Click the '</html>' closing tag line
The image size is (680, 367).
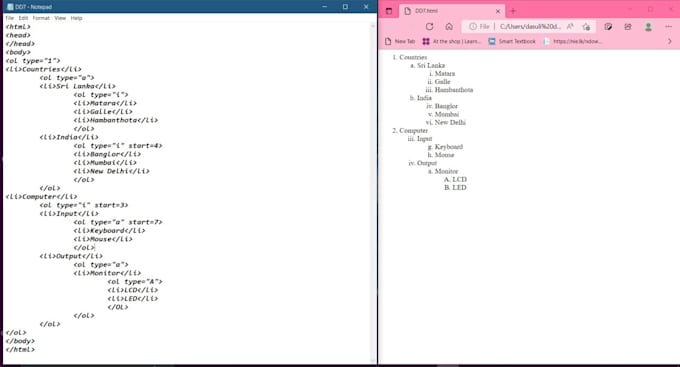[20, 349]
